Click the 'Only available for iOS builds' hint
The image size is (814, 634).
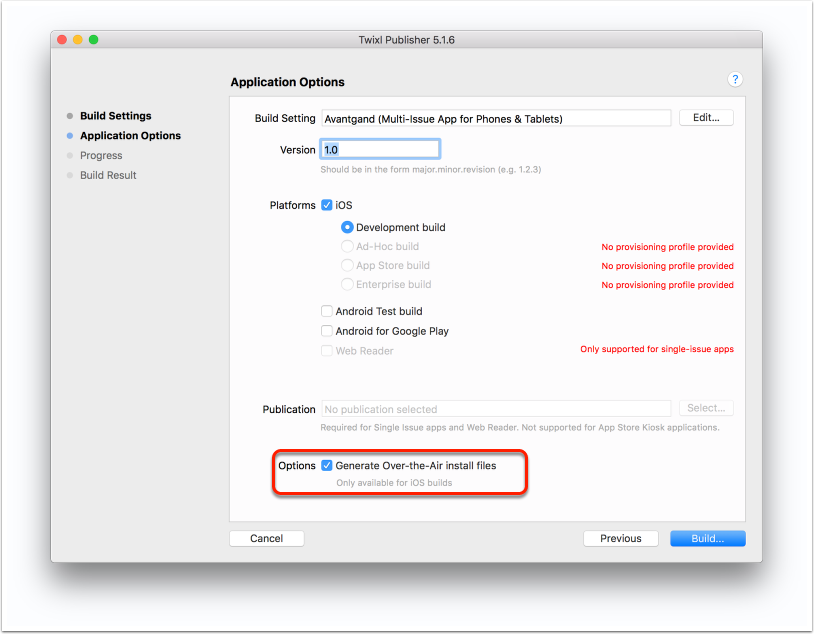tap(394, 482)
